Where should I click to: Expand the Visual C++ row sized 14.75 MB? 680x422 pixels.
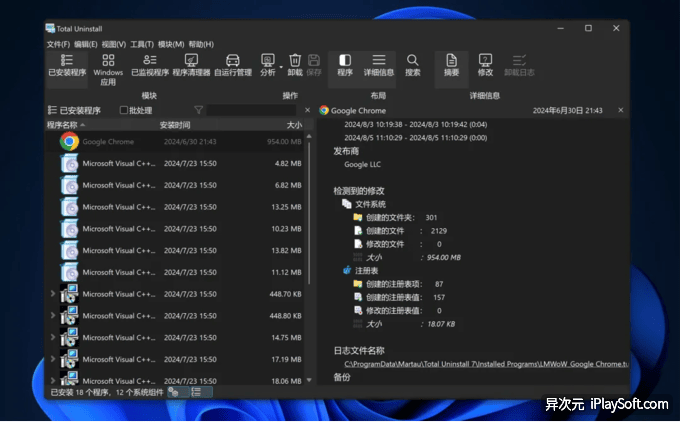pos(52,337)
